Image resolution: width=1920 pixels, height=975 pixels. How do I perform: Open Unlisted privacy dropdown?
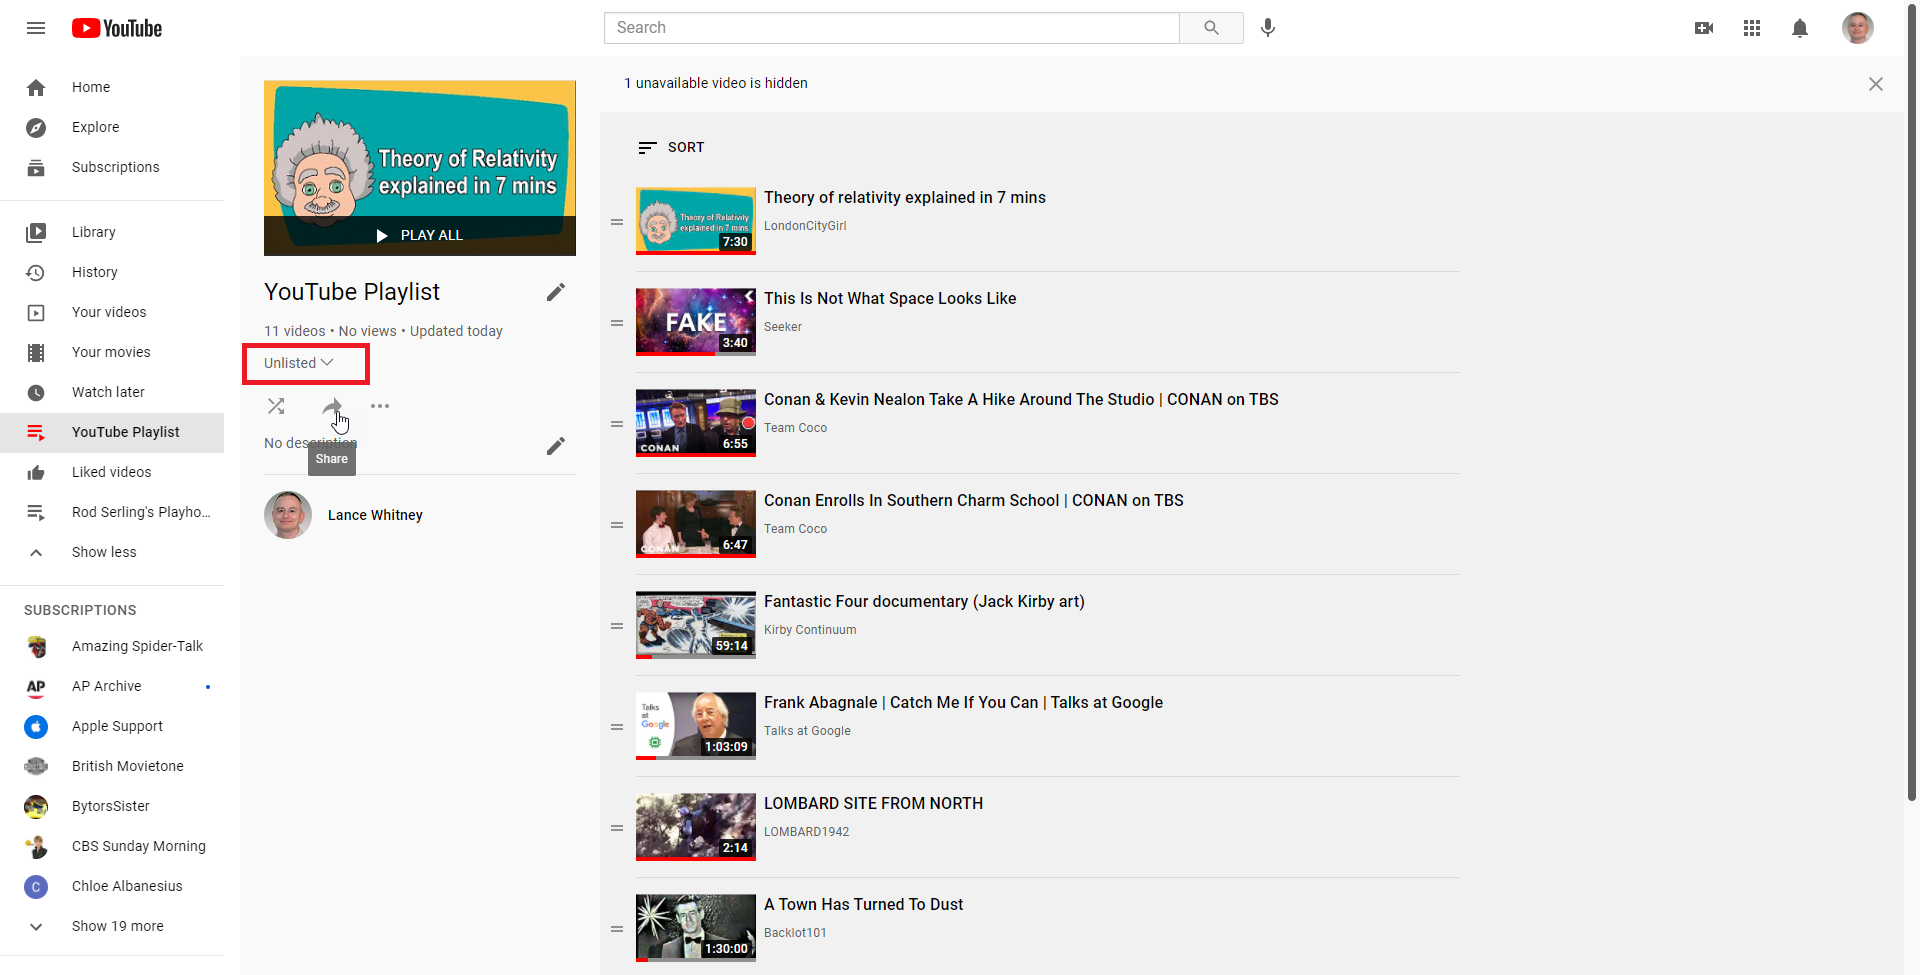tap(299, 363)
